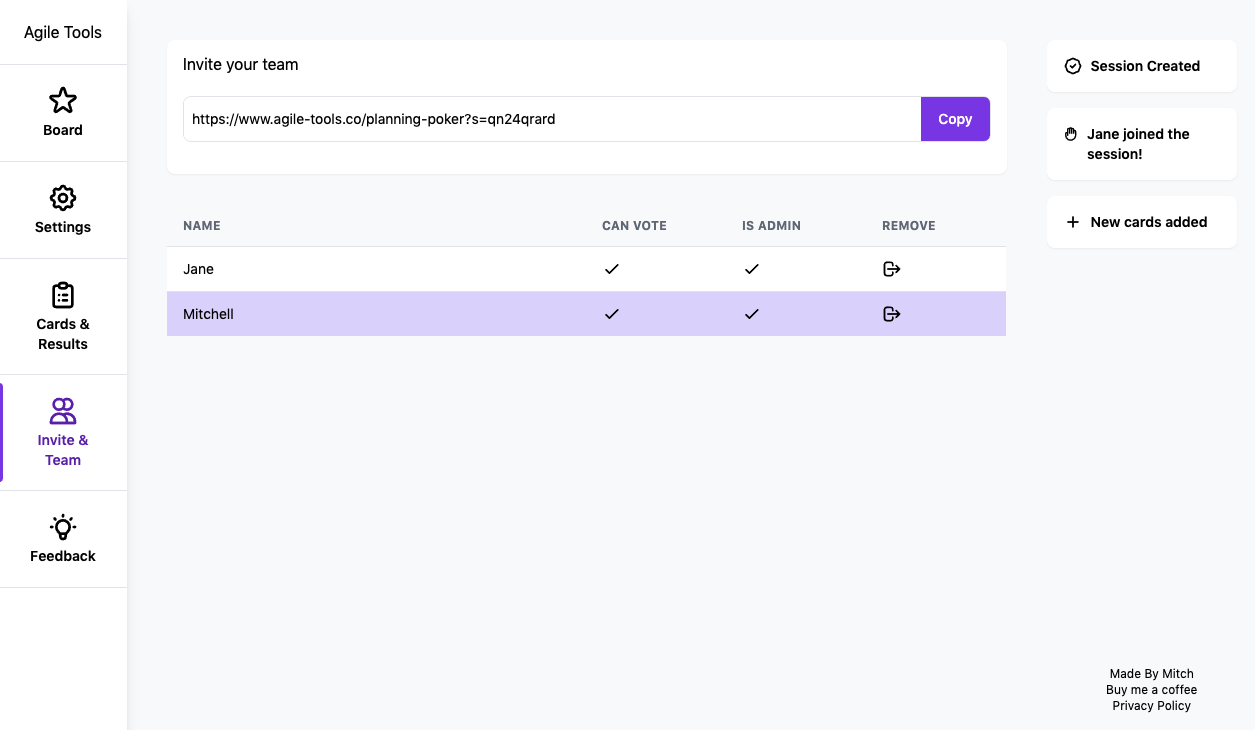This screenshot has height=730, width=1255.
Task: Open the Feedback label in the sidebar
Action: (63, 556)
